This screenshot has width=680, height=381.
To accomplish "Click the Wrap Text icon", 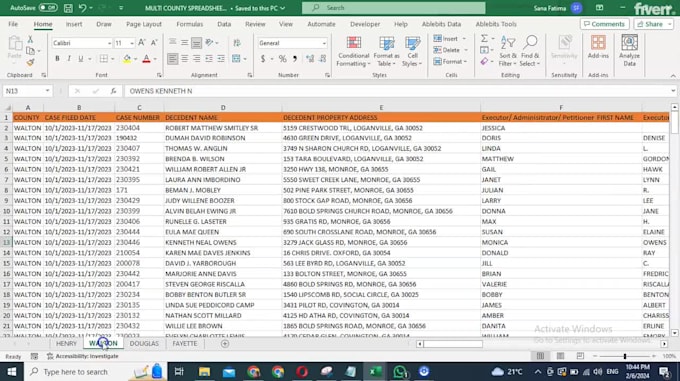I will click(x=237, y=43).
